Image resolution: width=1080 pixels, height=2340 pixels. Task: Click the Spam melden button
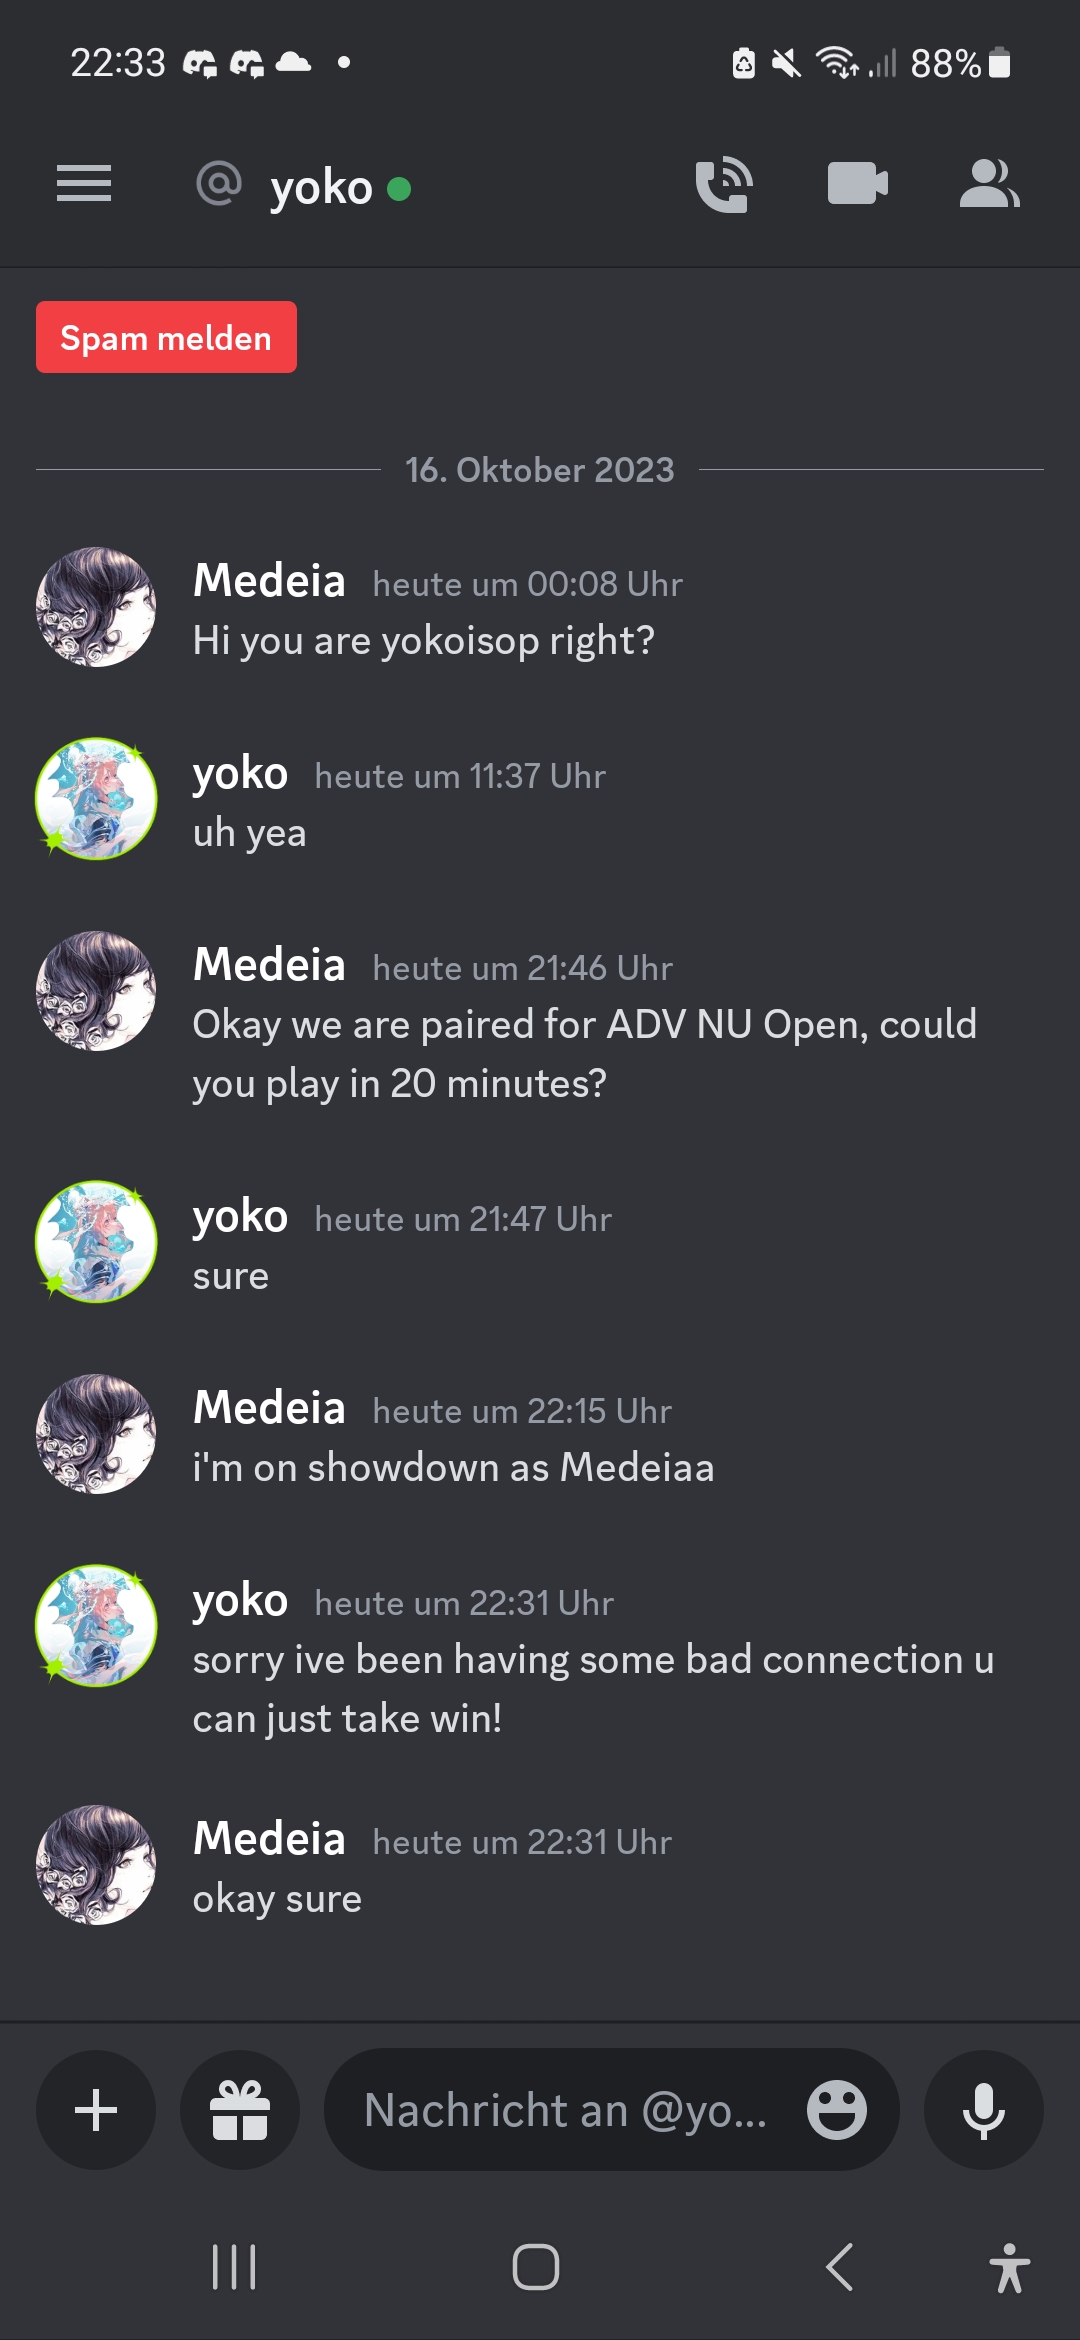(166, 337)
